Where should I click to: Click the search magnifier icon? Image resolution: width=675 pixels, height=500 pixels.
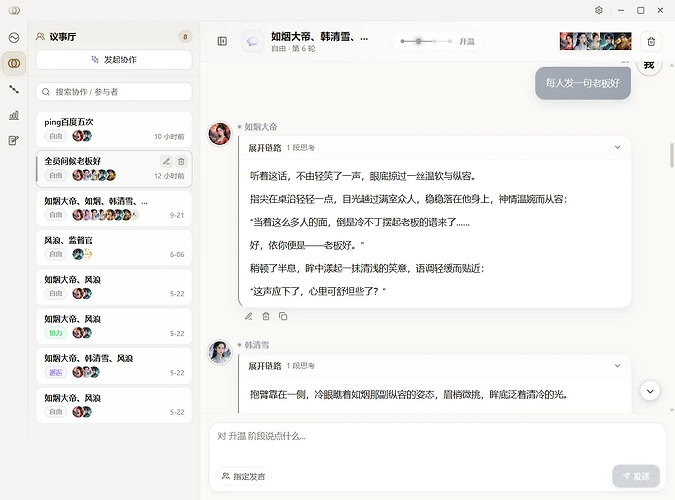click(46, 92)
